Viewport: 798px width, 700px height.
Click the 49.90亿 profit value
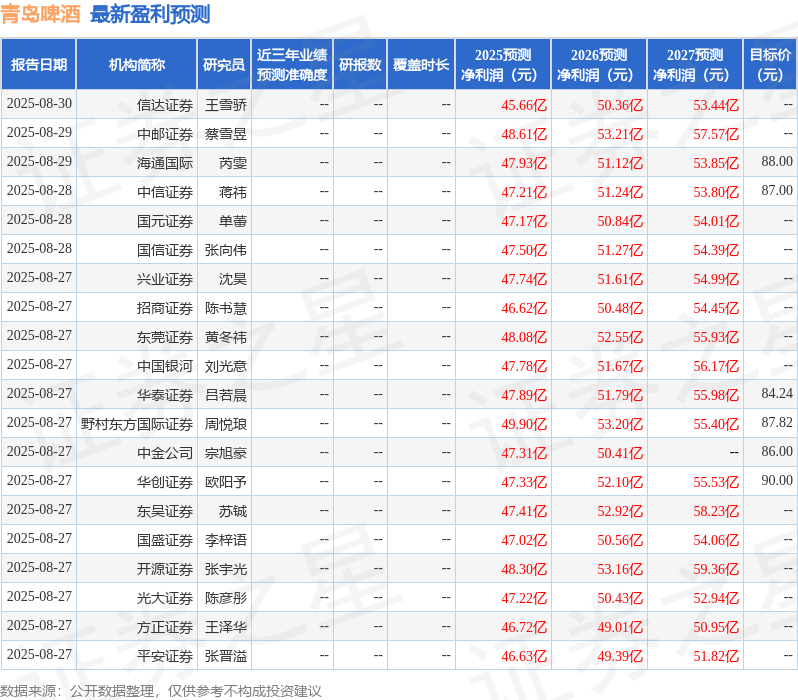pos(524,425)
